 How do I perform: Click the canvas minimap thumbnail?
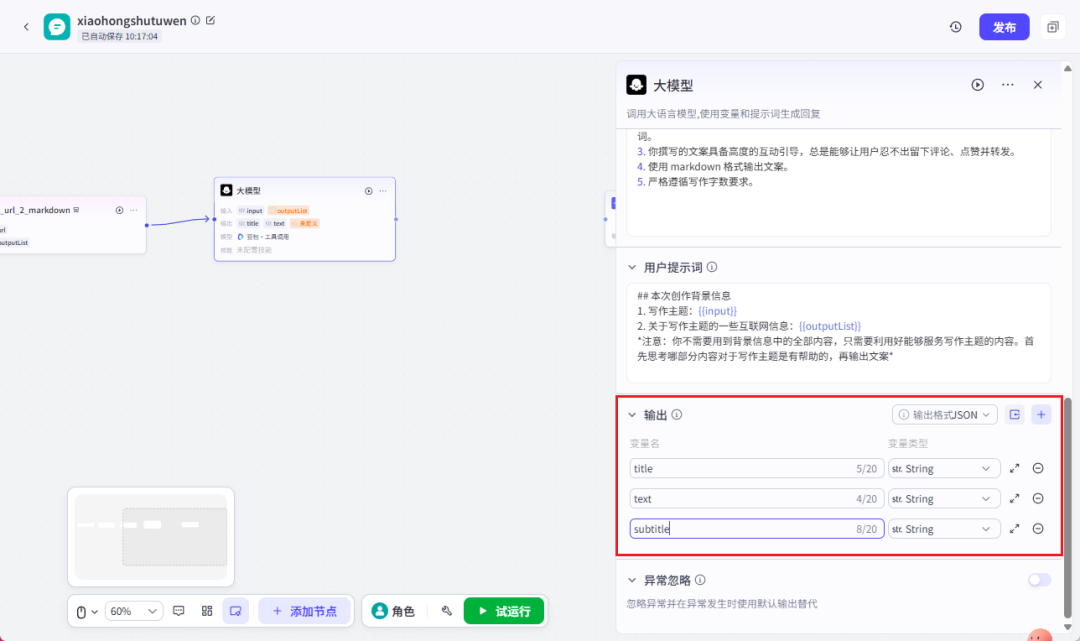pyautogui.click(x=151, y=536)
